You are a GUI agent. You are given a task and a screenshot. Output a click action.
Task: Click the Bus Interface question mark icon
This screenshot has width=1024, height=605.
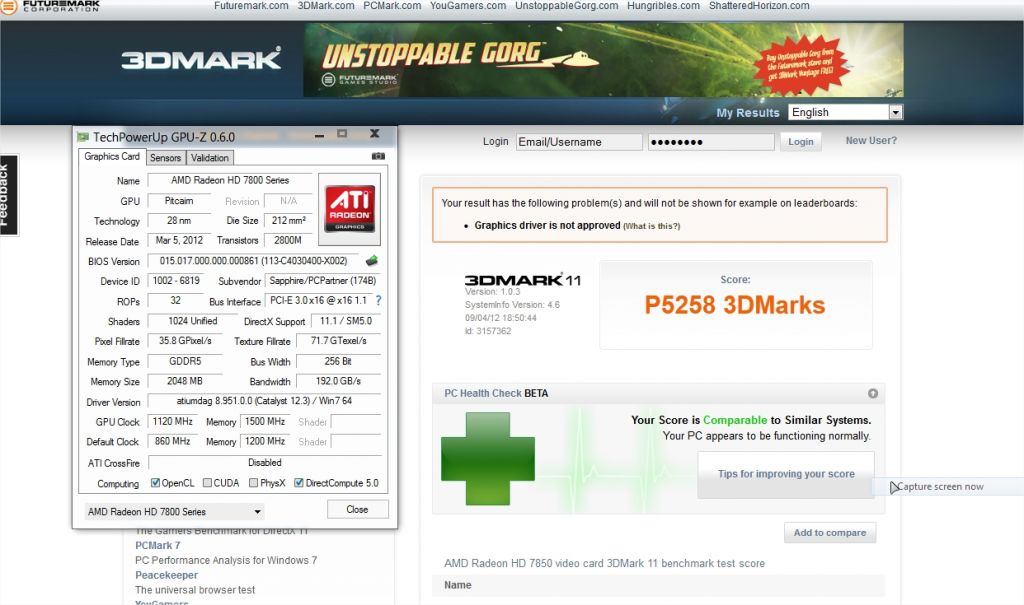pyautogui.click(x=378, y=301)
